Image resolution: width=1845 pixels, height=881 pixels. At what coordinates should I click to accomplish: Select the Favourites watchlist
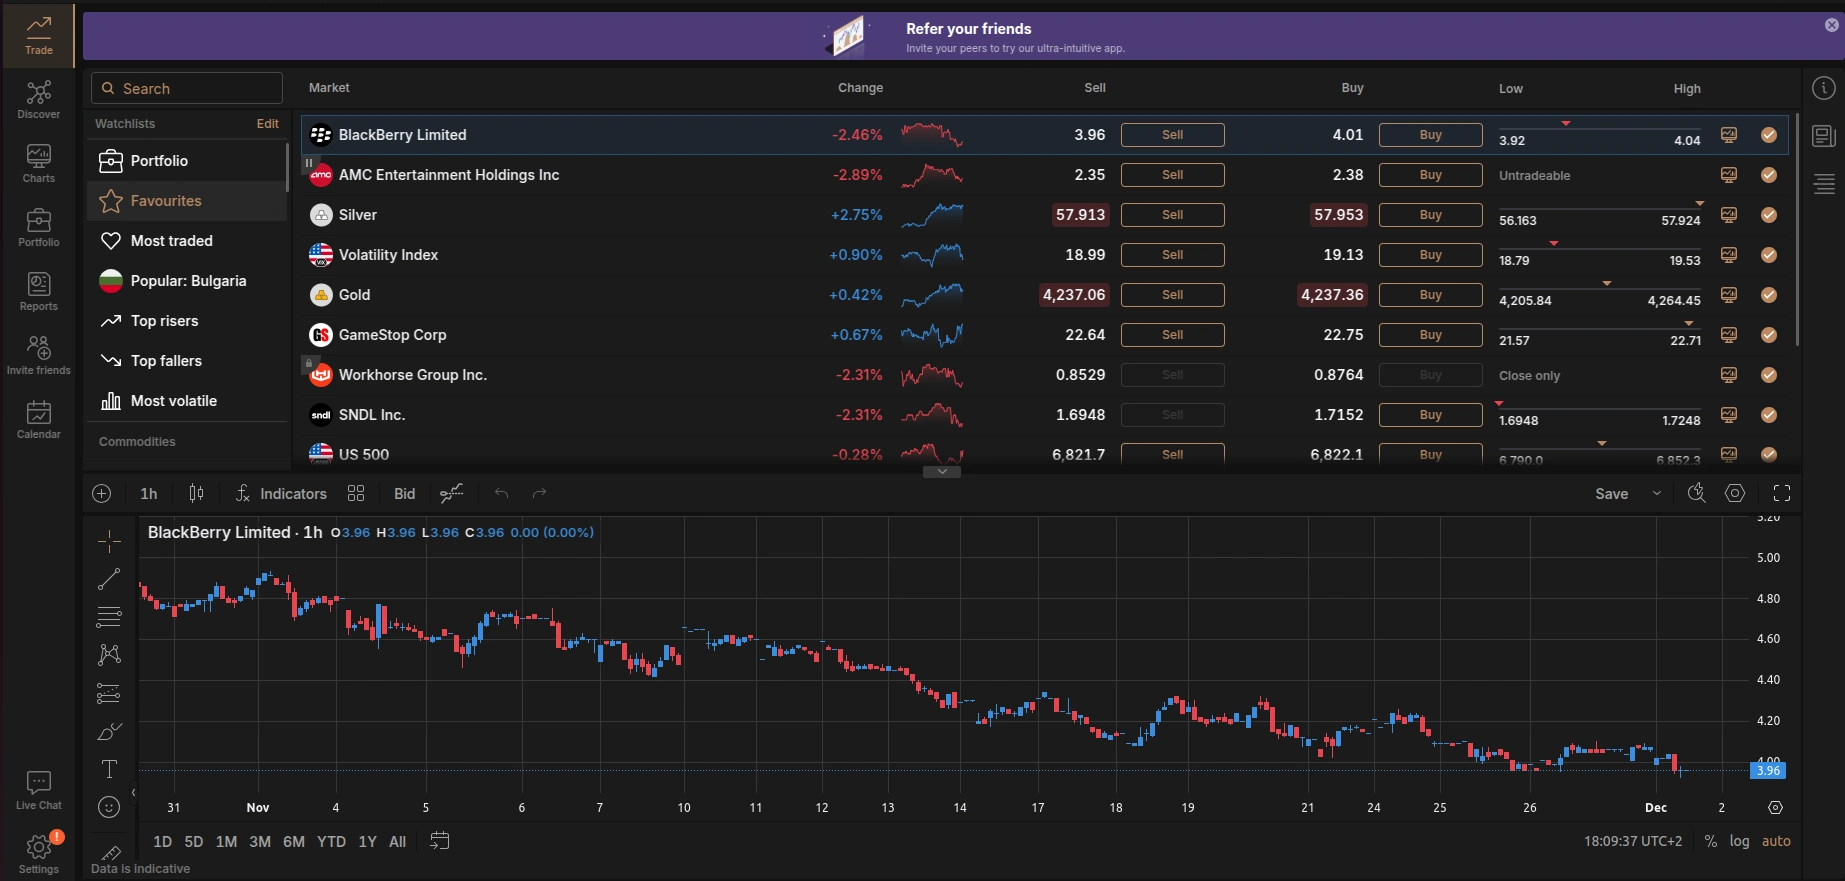187,201
